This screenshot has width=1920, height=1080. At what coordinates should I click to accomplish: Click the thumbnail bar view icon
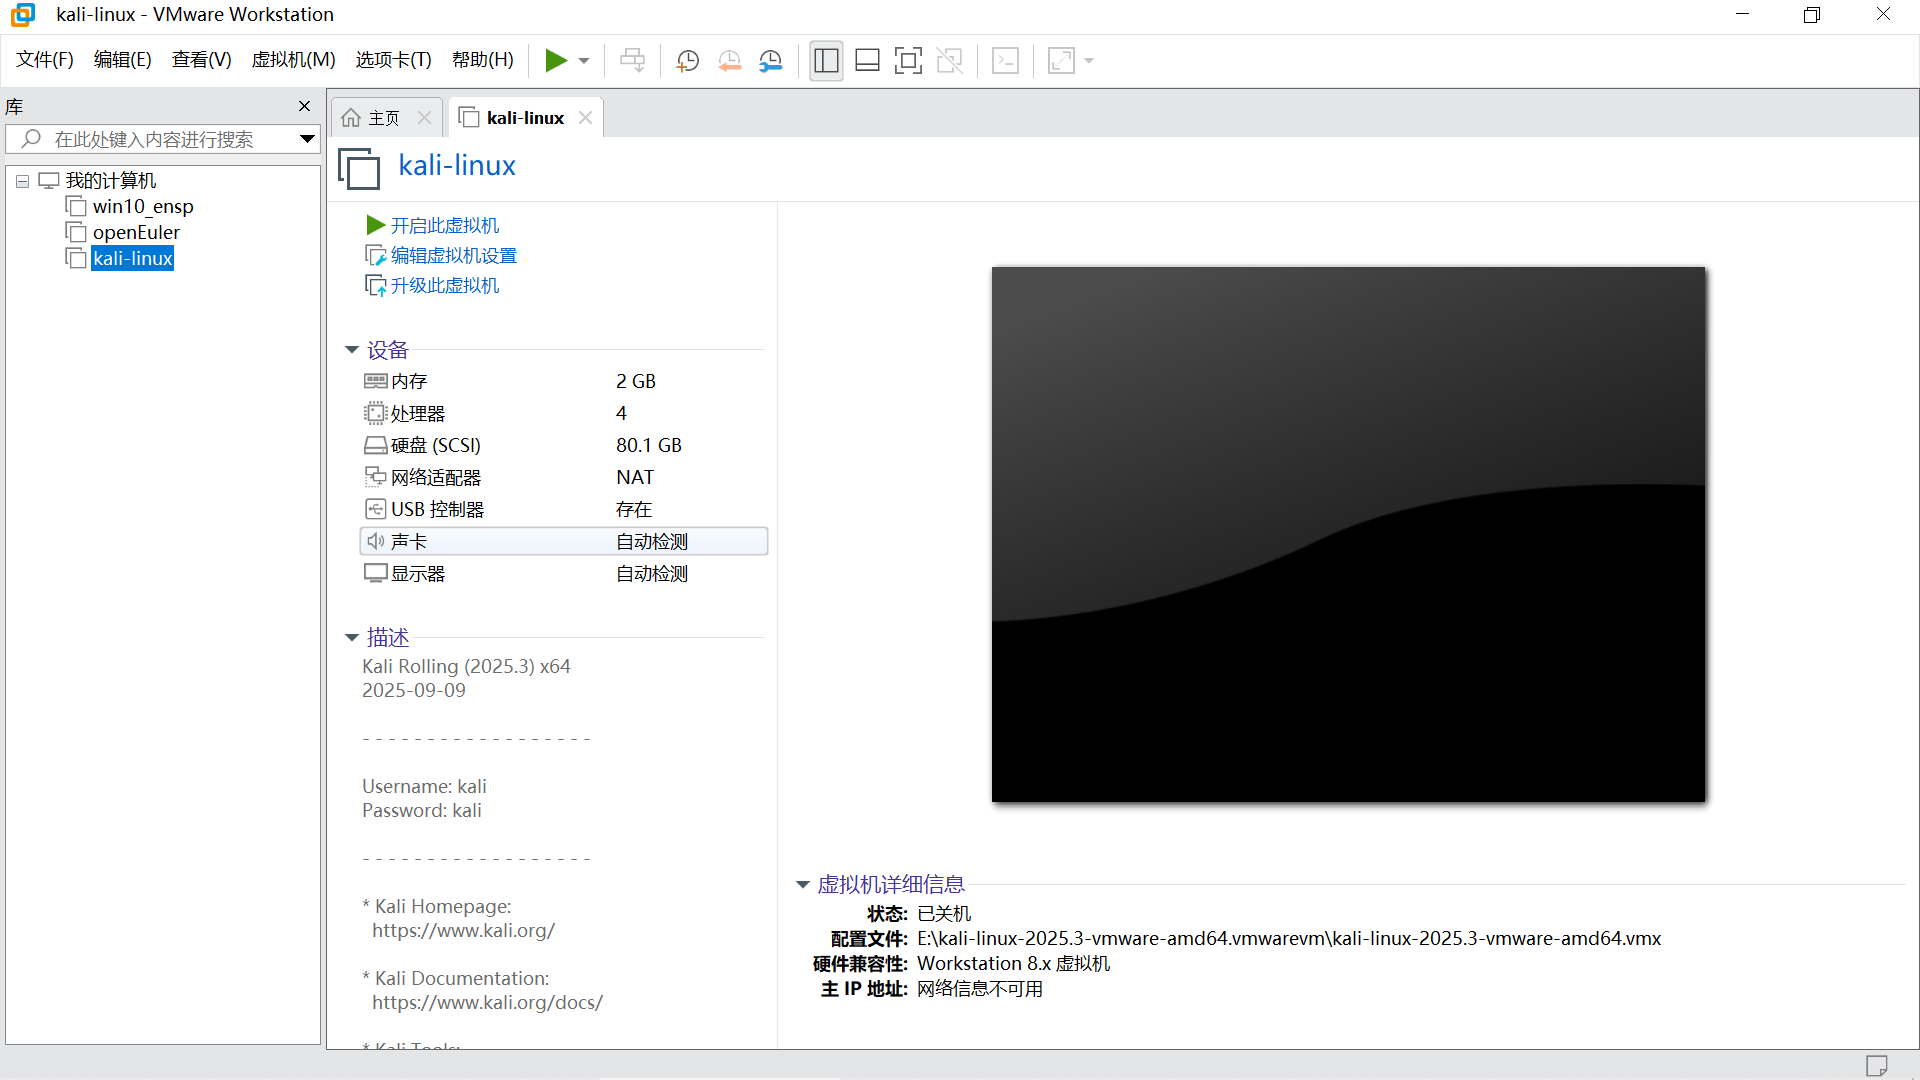coord(867,61)
